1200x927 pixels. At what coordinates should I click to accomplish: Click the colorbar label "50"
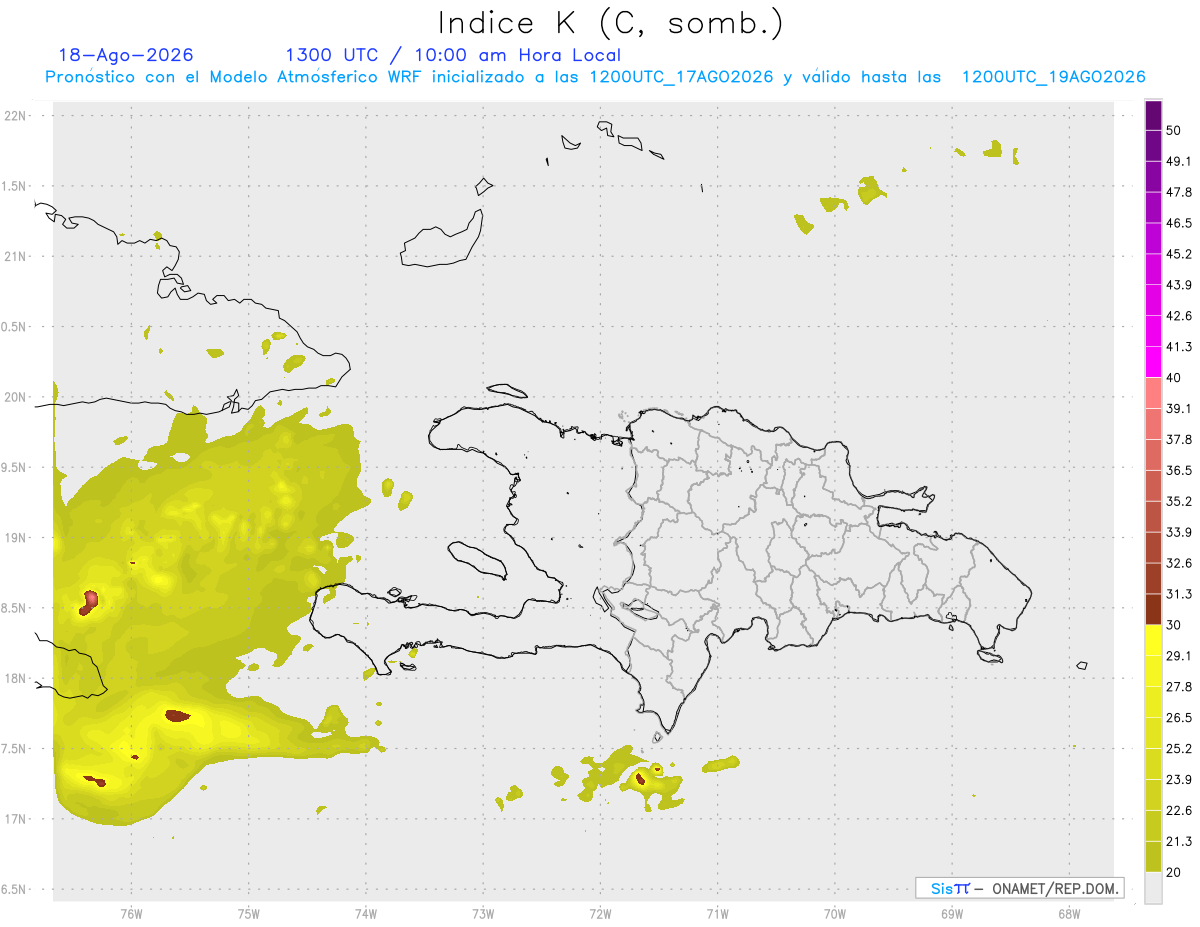pyautogui.click(x=1174, y=131)
